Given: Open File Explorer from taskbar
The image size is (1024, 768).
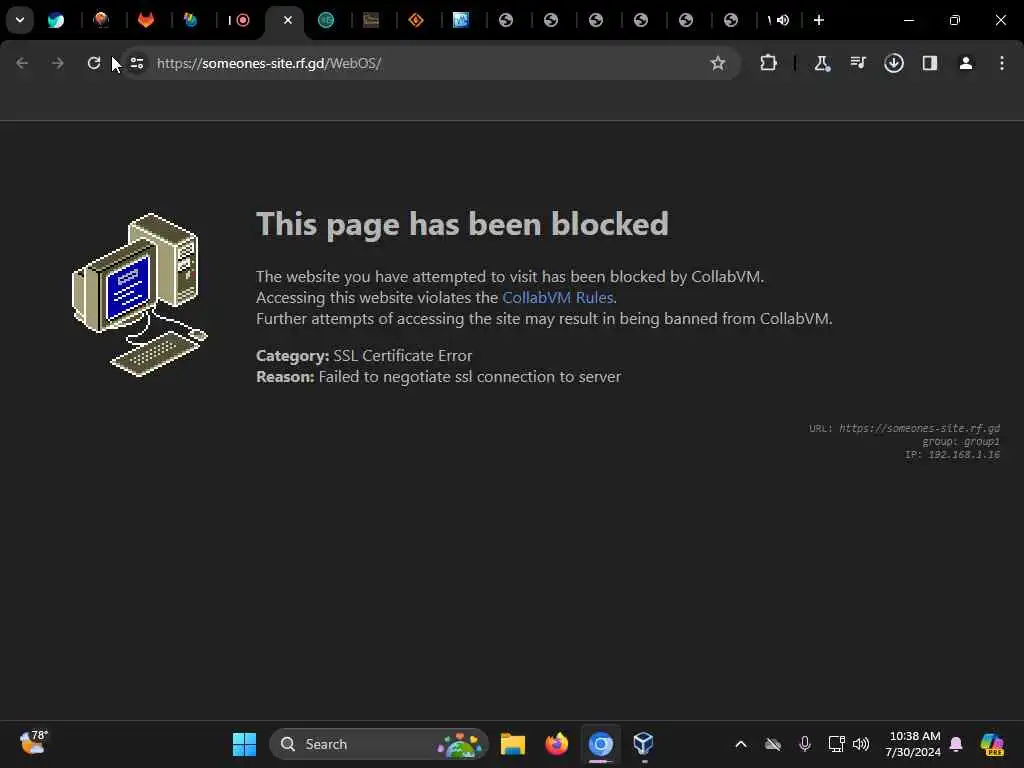Looking at the screenshot, I should (x=513, y=744).
